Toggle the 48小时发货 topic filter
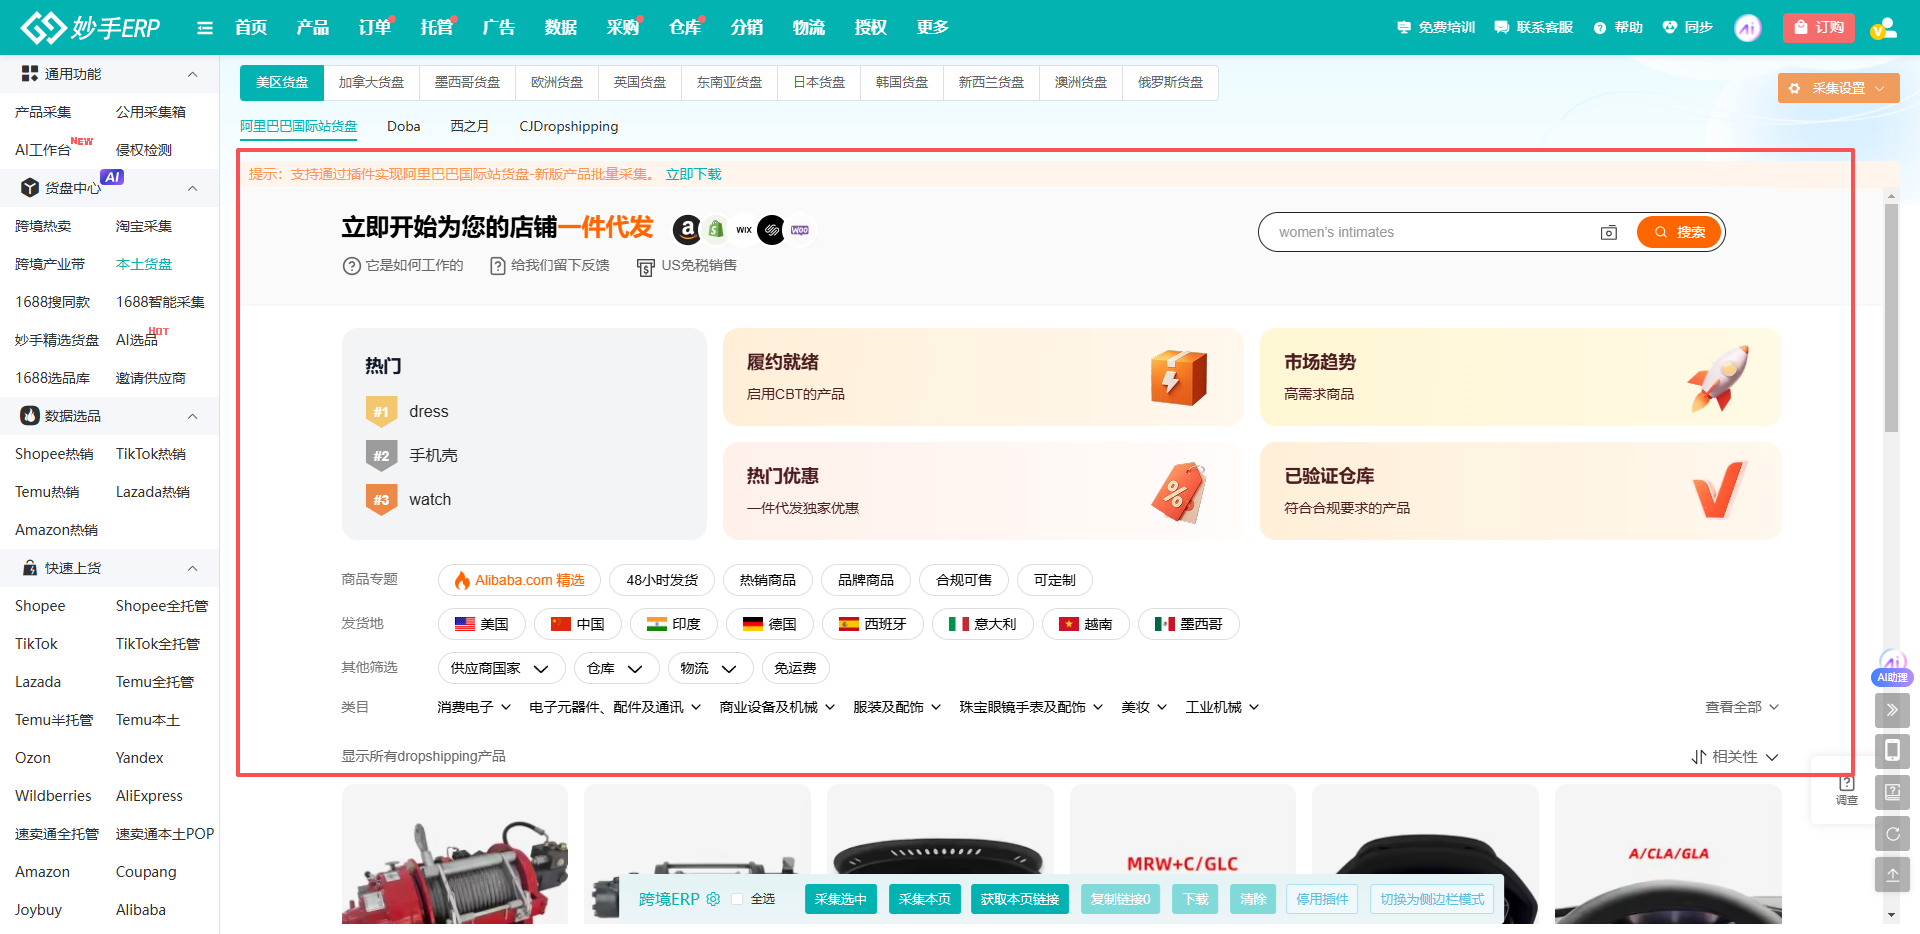 coord(662,580)
